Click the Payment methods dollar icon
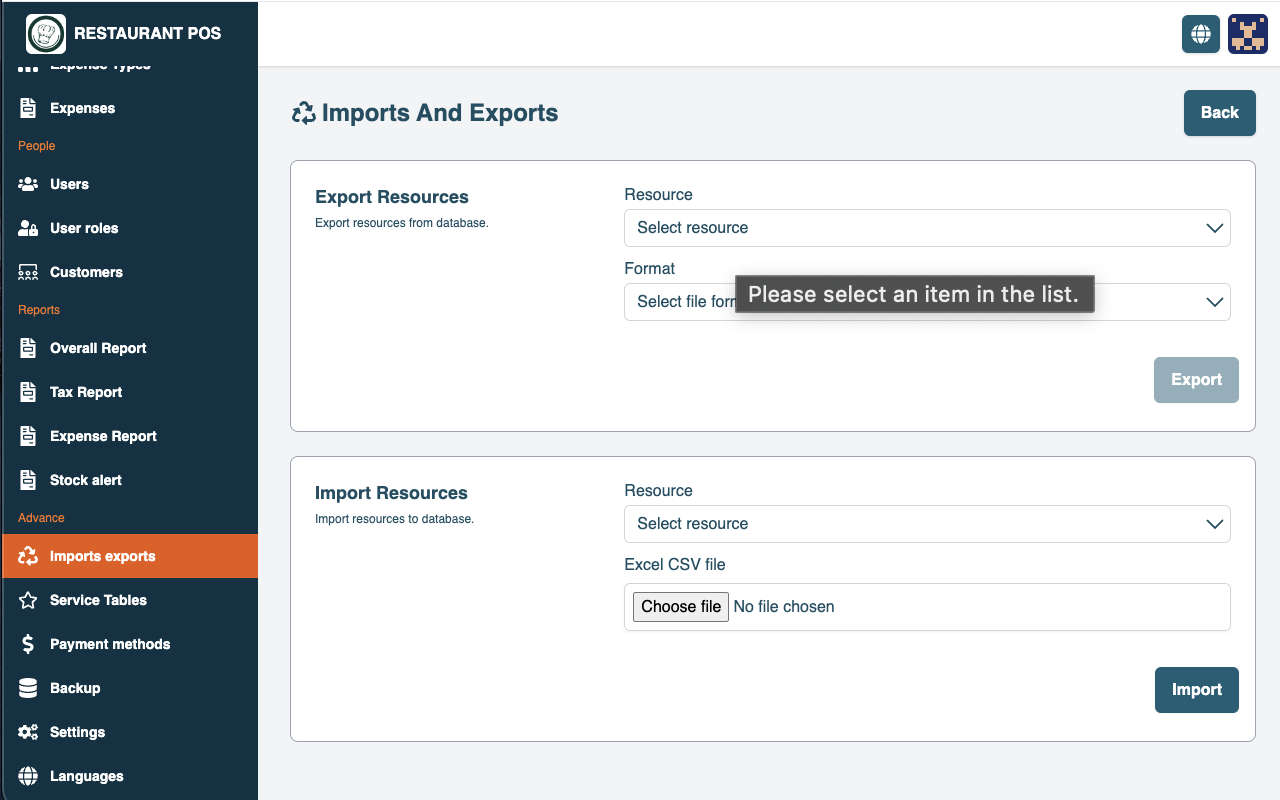This screenshot has width=1280, height=800. [x=28, y=644]
